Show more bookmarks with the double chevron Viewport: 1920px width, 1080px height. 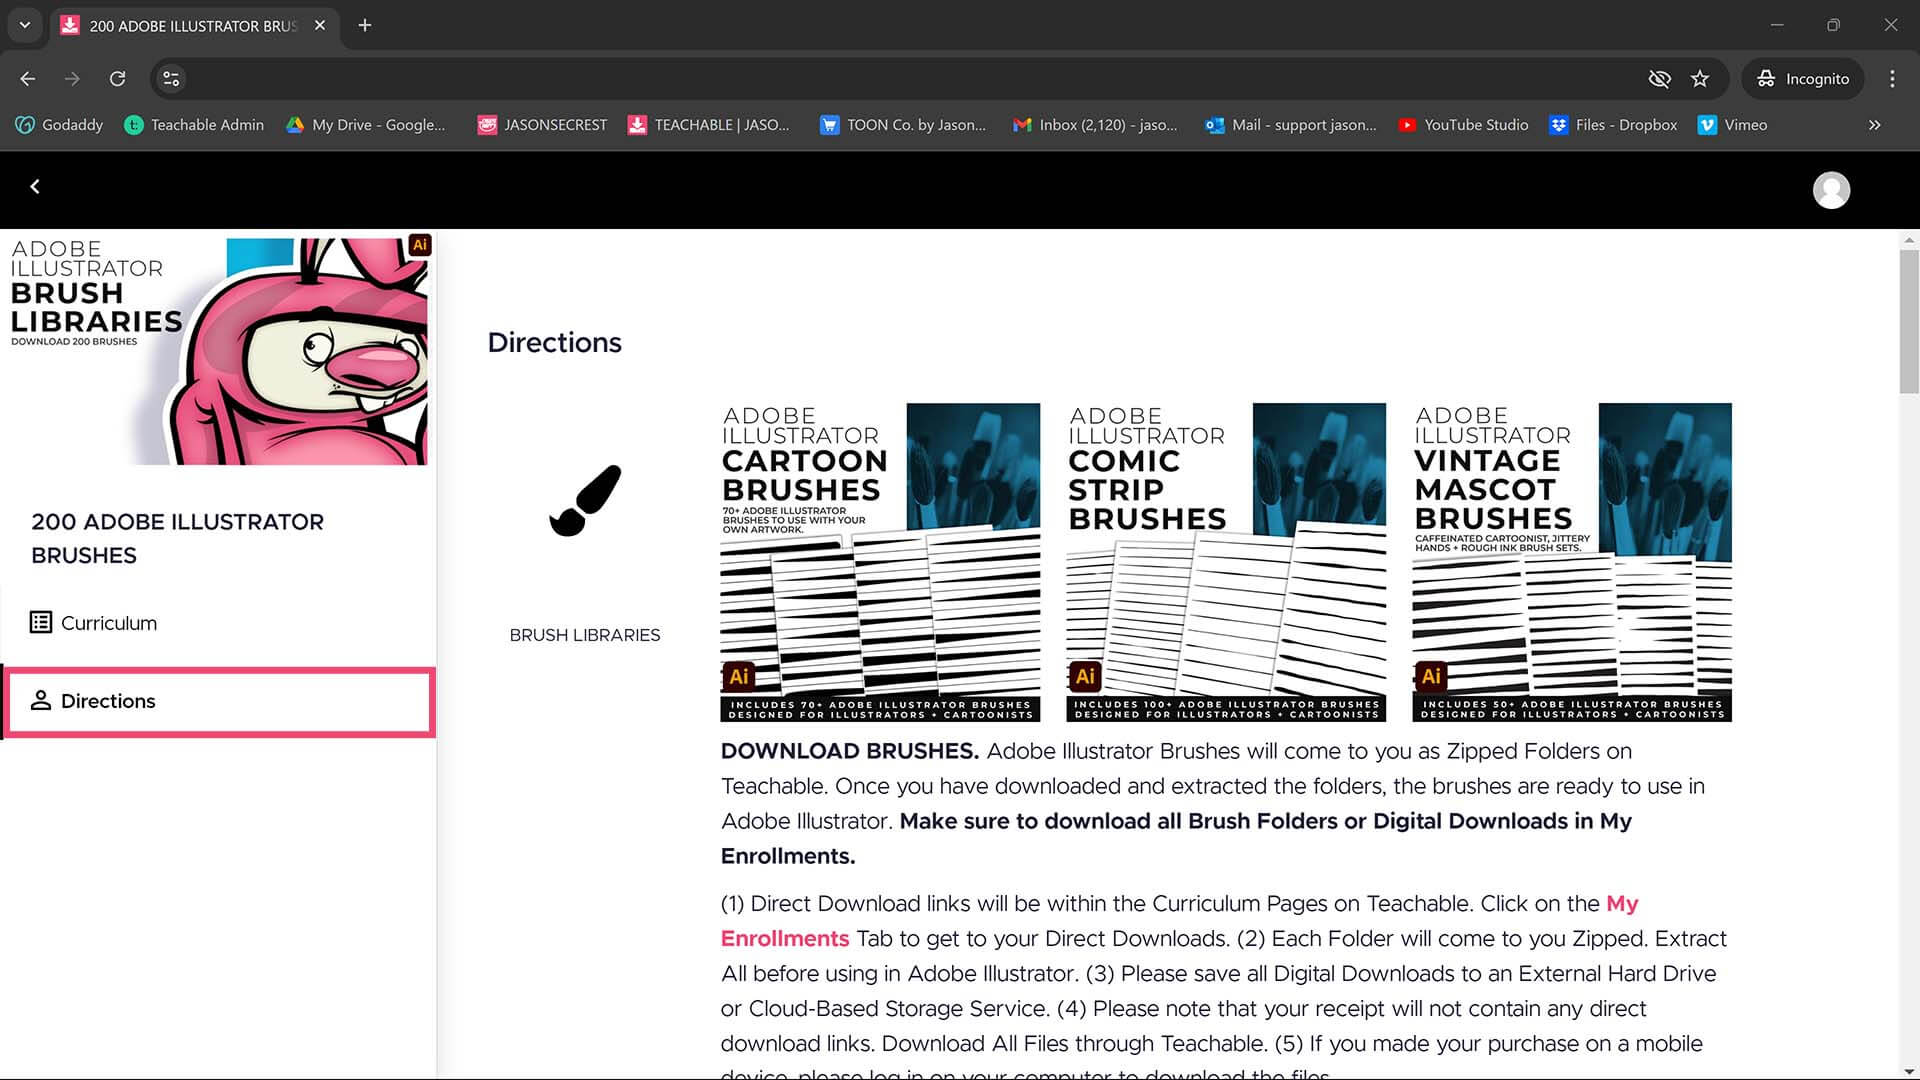[1875, 125]
